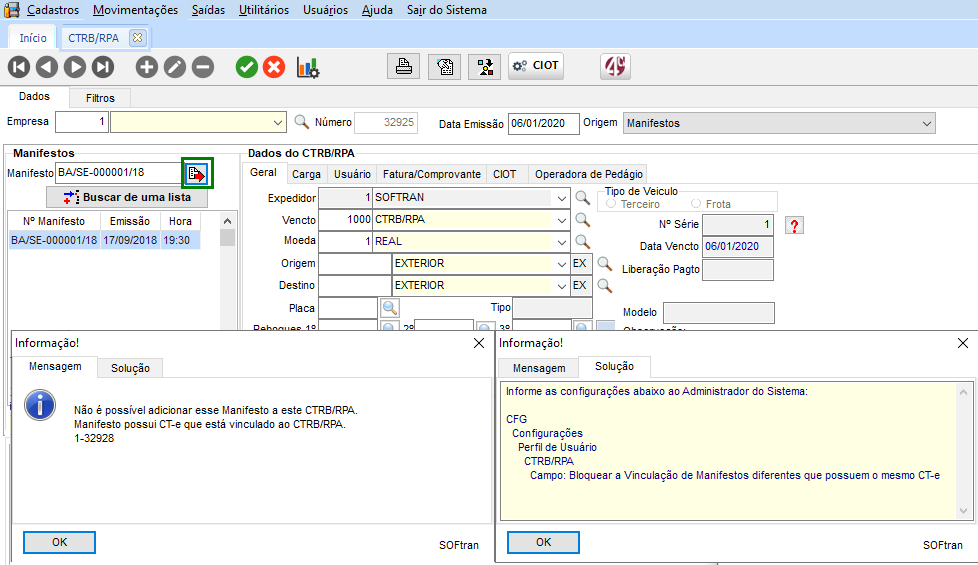Click the printer icon in toolbar
Image resolution: width=978 pixels, height=565 pixels.
coord(403,67)
